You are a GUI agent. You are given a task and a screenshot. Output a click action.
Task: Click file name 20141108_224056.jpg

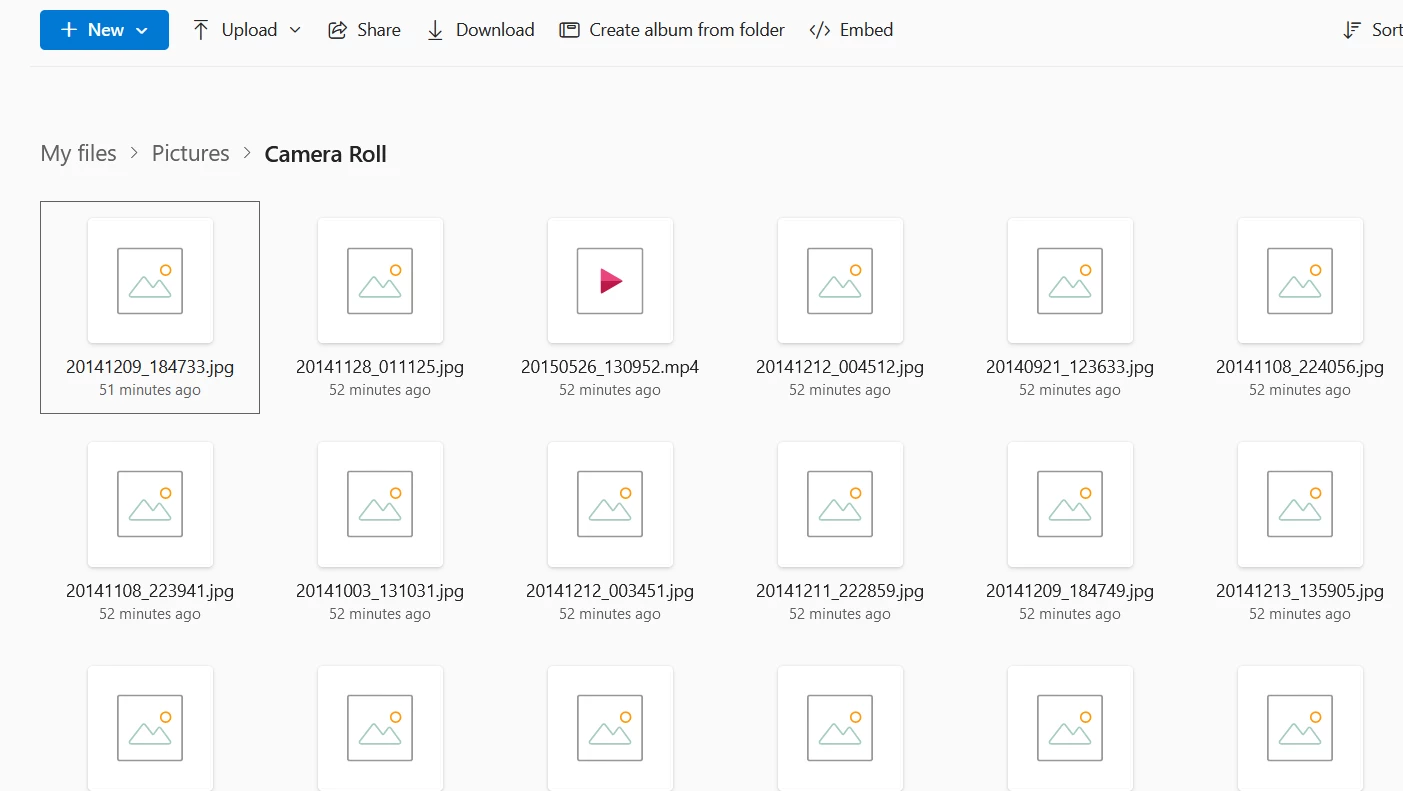coord(1300,367)
